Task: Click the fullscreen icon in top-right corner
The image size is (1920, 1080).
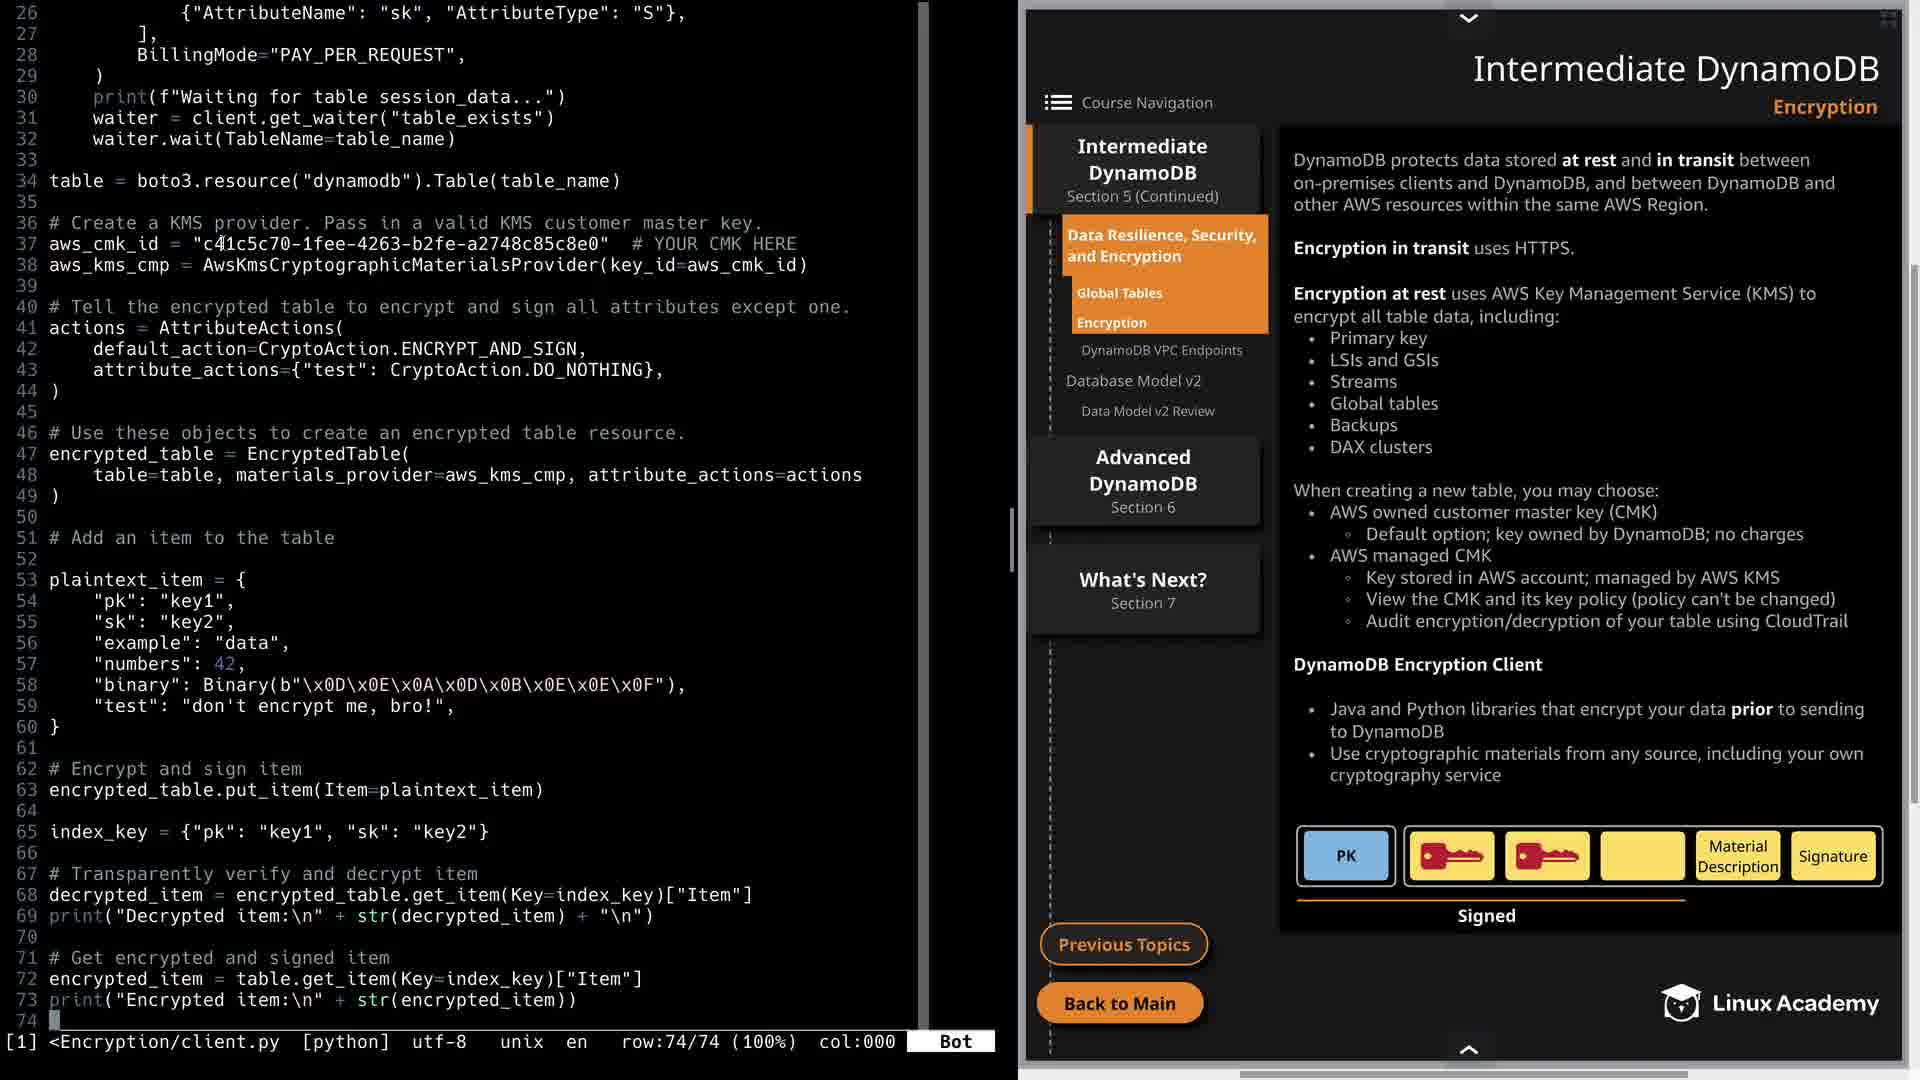Action: [1888, 19]
